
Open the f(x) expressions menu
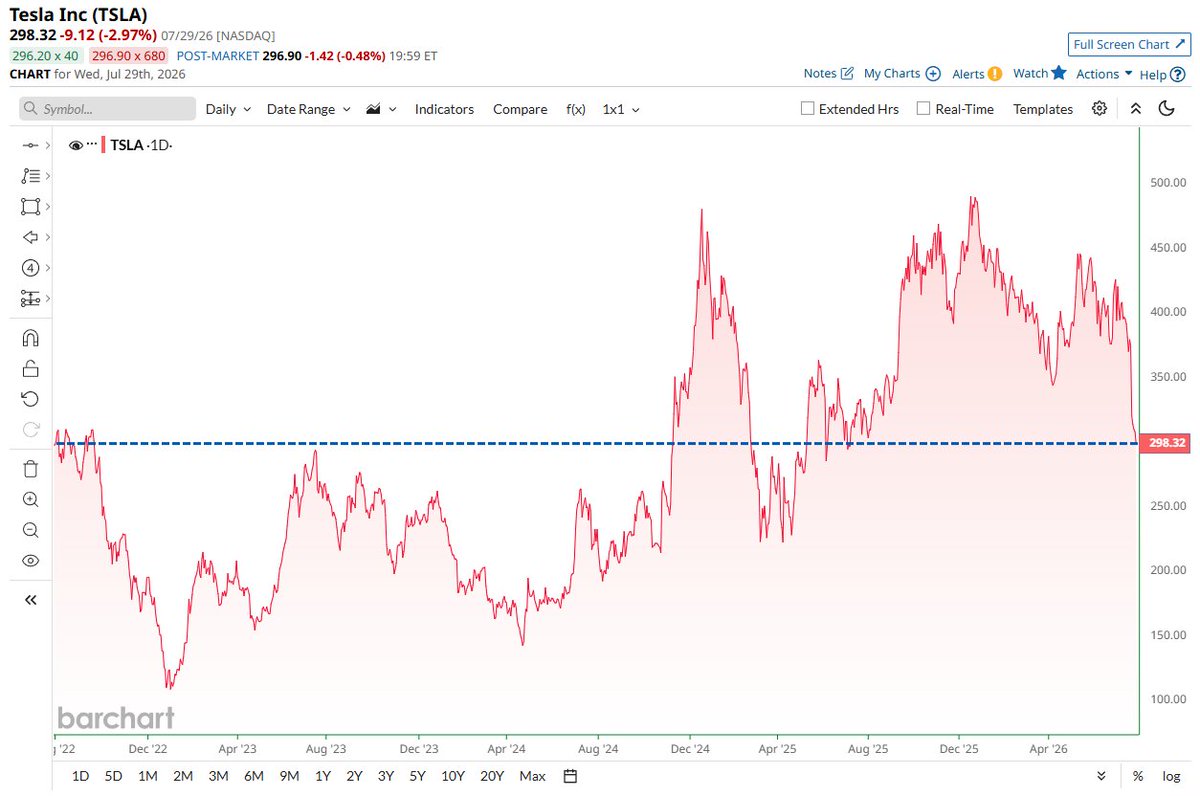[x=576, y=109]
